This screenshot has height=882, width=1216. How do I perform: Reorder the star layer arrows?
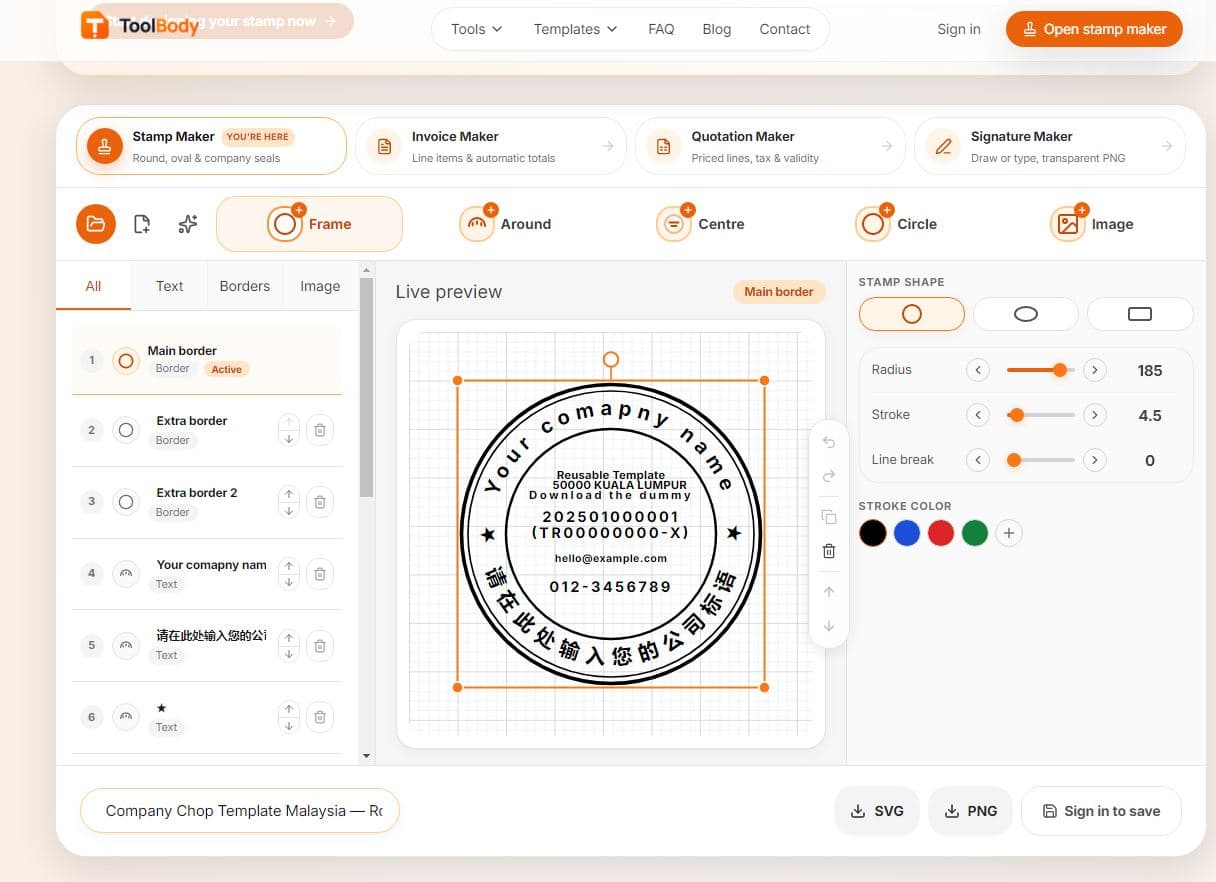tap(289, 717)
